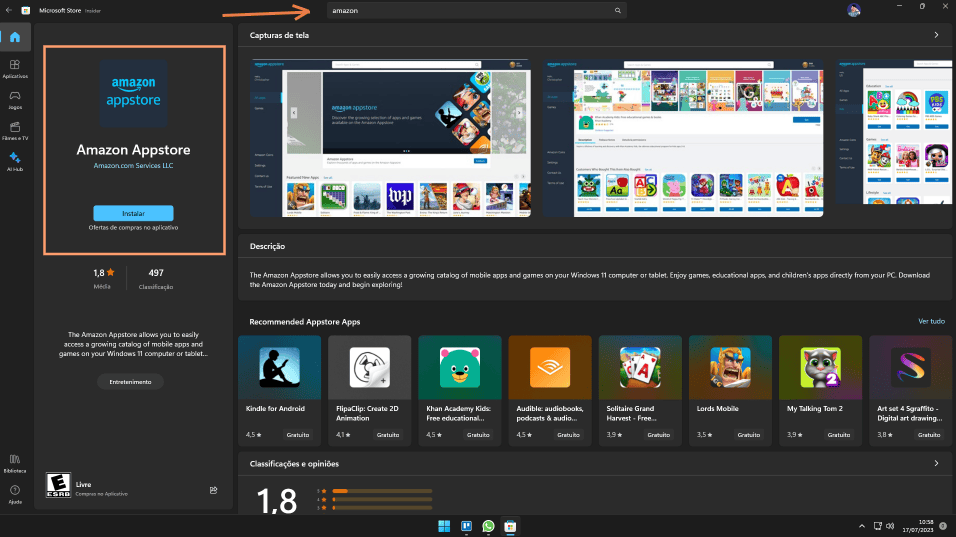The width and height of the screenshot is (956, 537).
Task: Open the second screenshot thumbnail
Action: (x=683, y=138)
